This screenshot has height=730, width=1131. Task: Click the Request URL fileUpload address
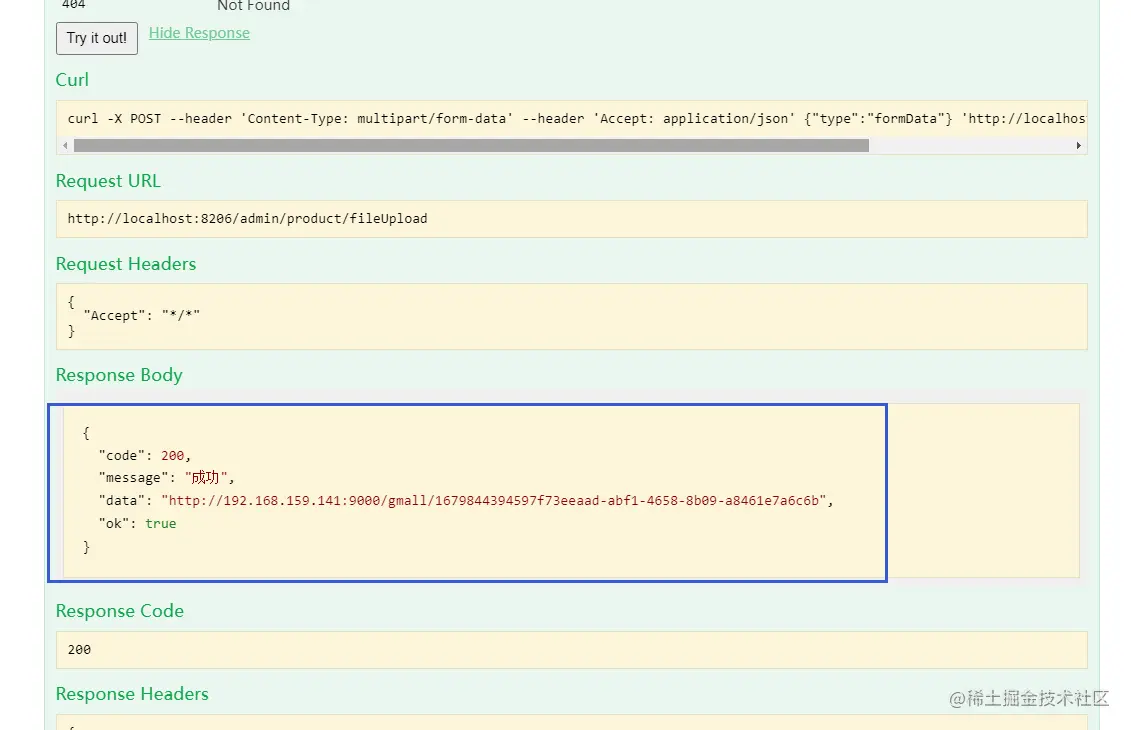pos(247,219)
